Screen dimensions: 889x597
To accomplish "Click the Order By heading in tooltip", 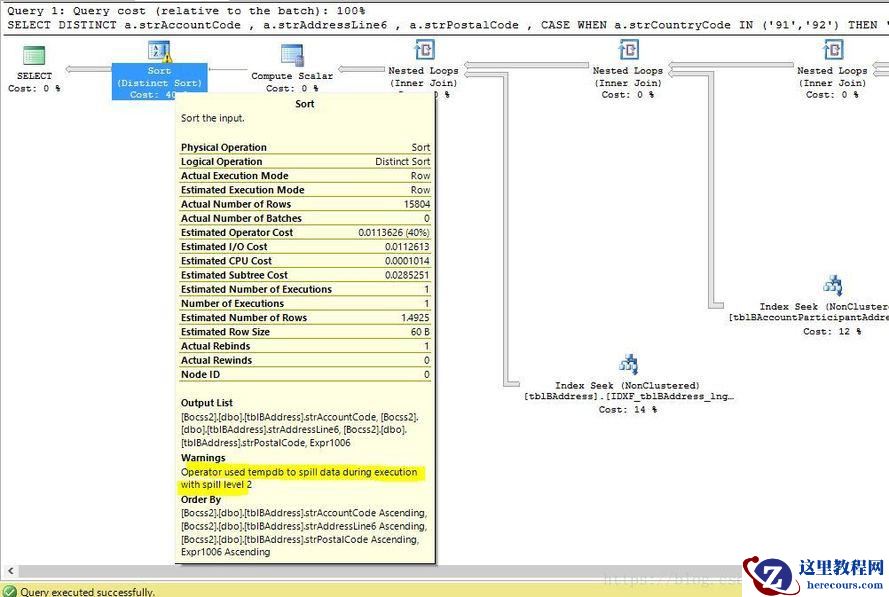I will click(201, 499).
